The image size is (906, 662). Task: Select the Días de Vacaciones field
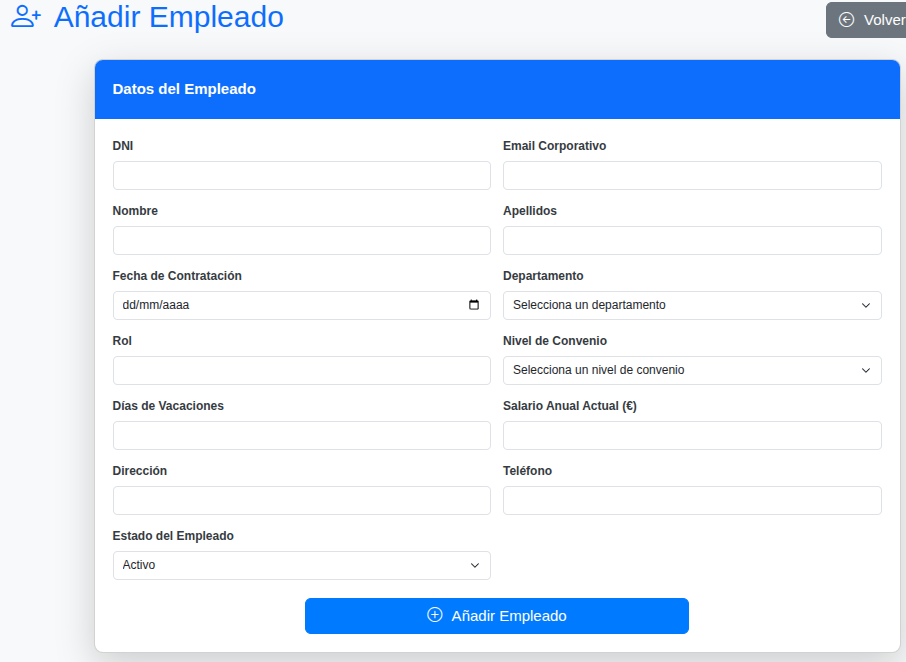(x=301, y=436)
